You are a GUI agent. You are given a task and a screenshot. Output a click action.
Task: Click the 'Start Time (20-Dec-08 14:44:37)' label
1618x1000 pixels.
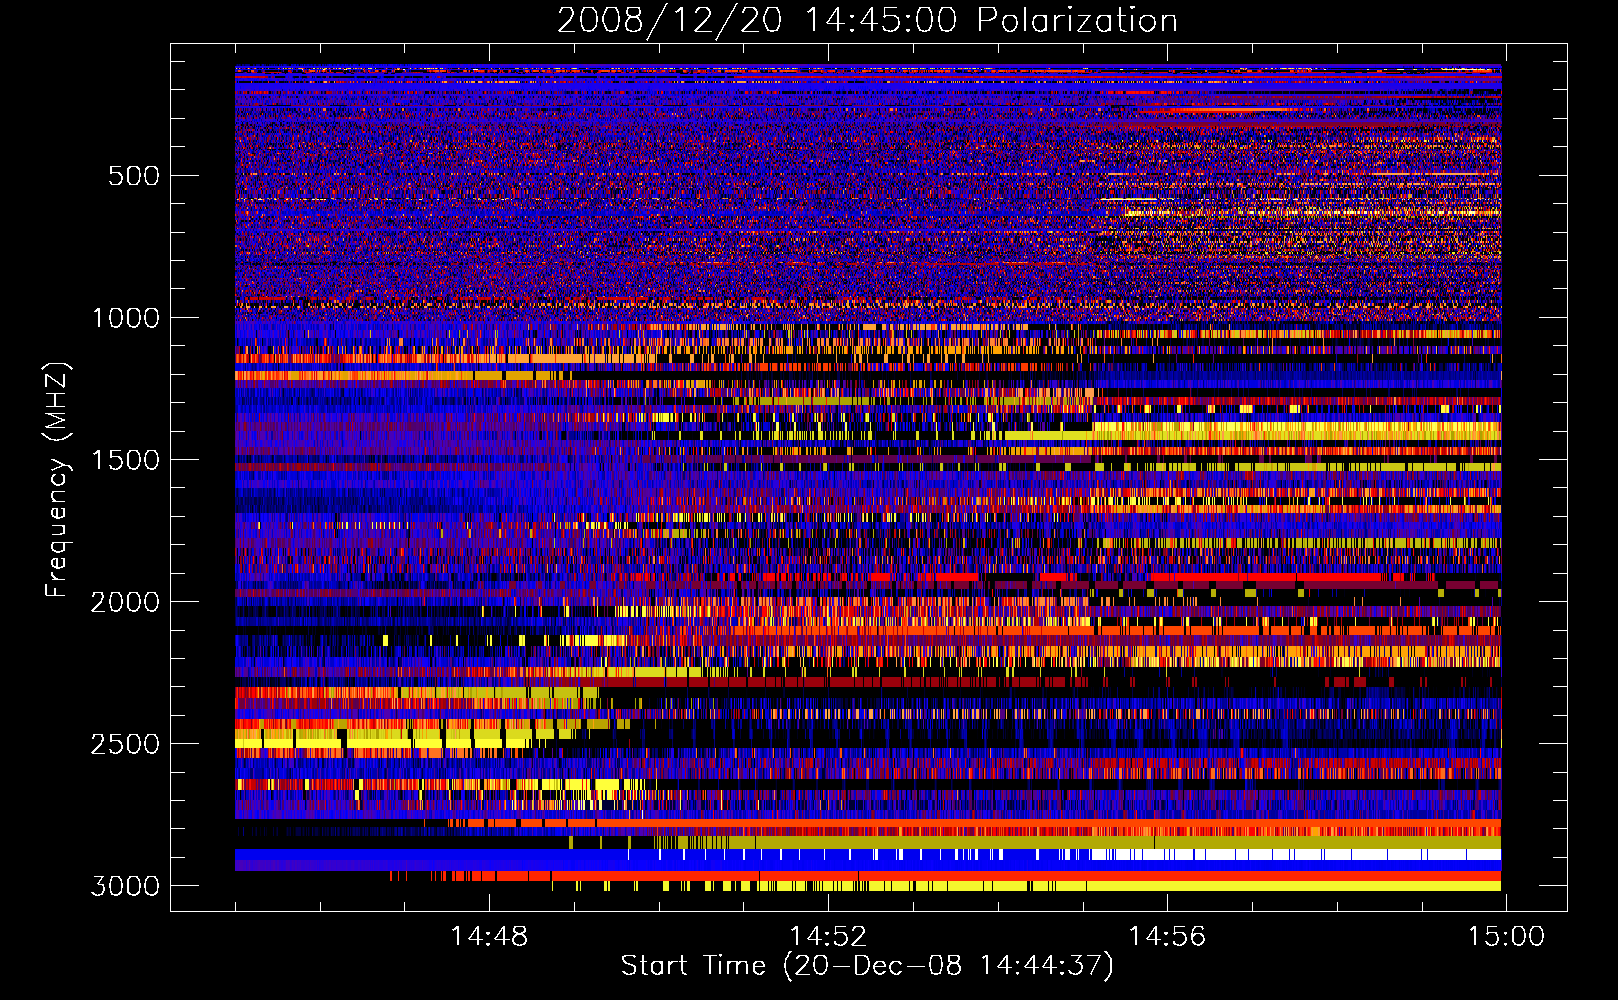click(x=867, y=966)
